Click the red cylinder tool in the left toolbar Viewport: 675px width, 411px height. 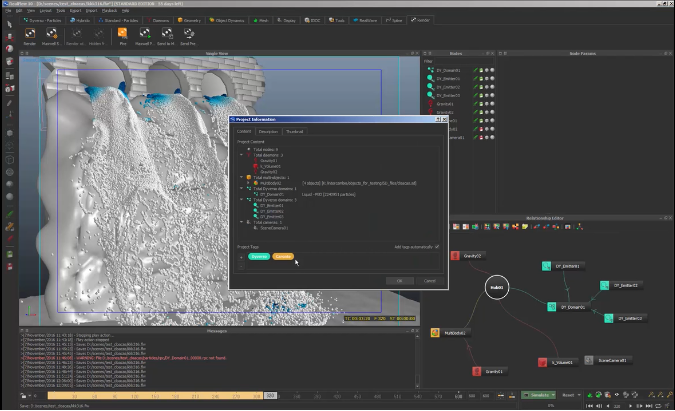9,37
